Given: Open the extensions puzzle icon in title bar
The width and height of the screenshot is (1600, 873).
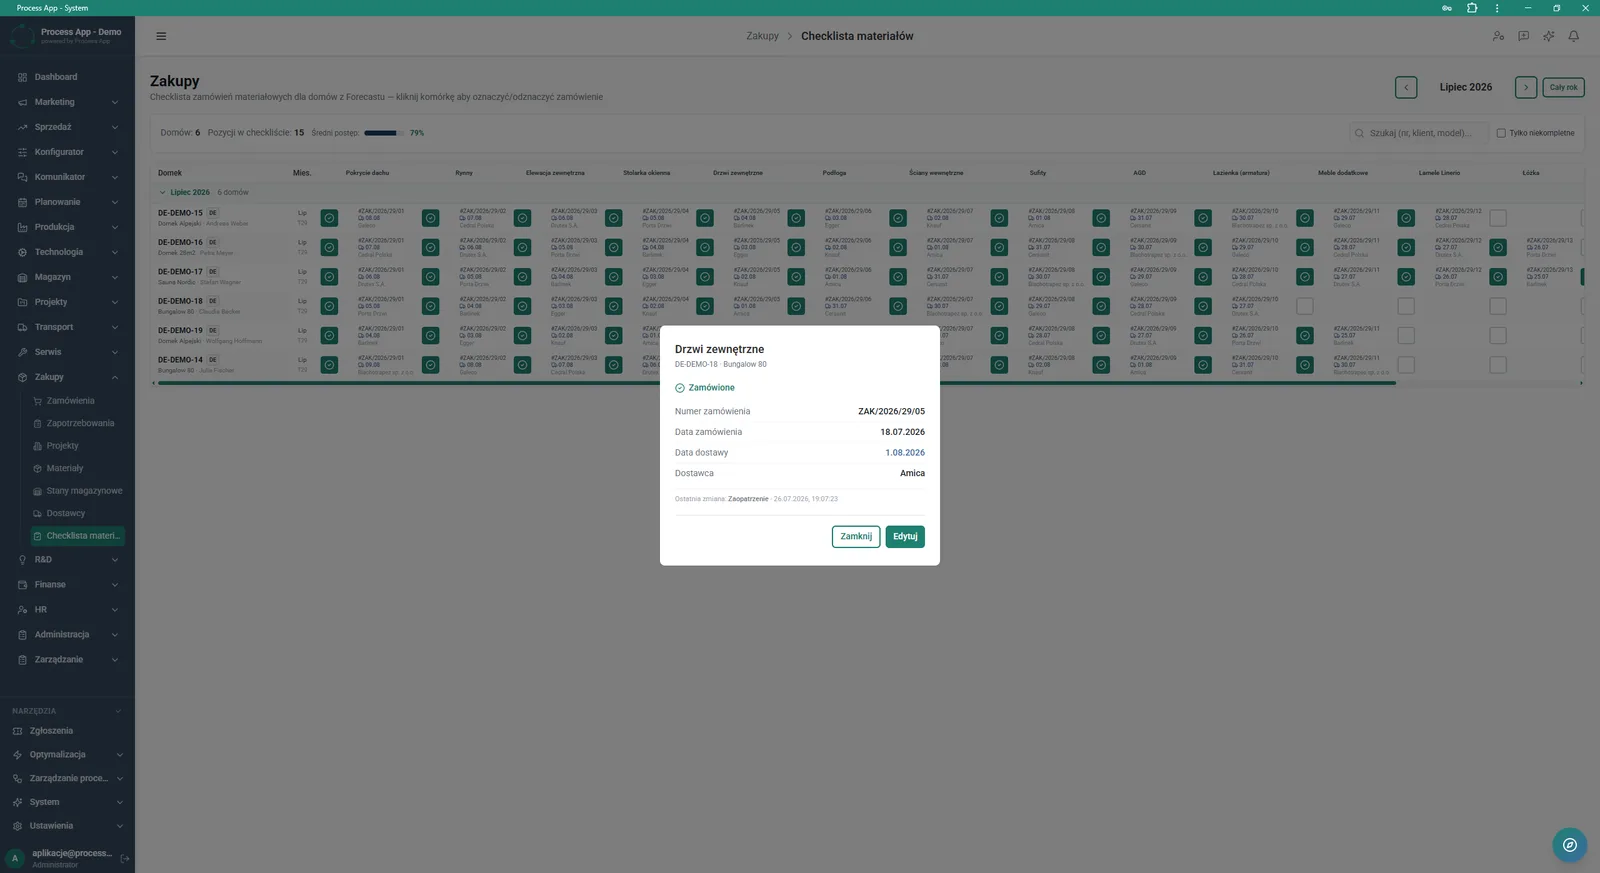Looking at the screenshot, I should tap(1472, 8).
